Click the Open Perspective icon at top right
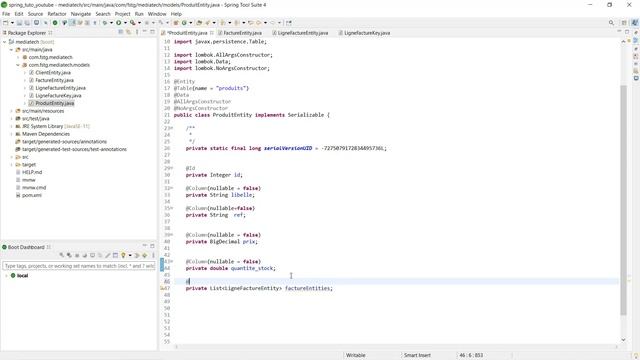The width and height of the screenshot is (640, 360). (624, 23)
